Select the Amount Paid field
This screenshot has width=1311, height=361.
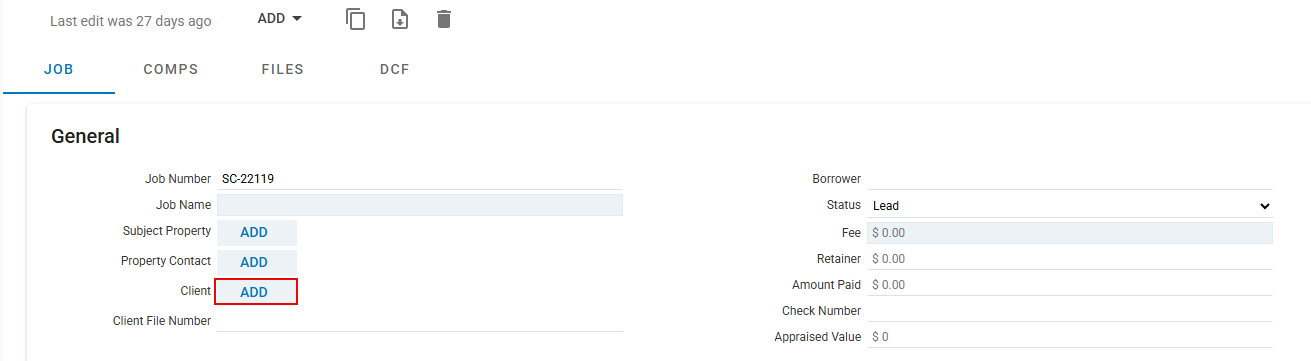click(1070, 285)
